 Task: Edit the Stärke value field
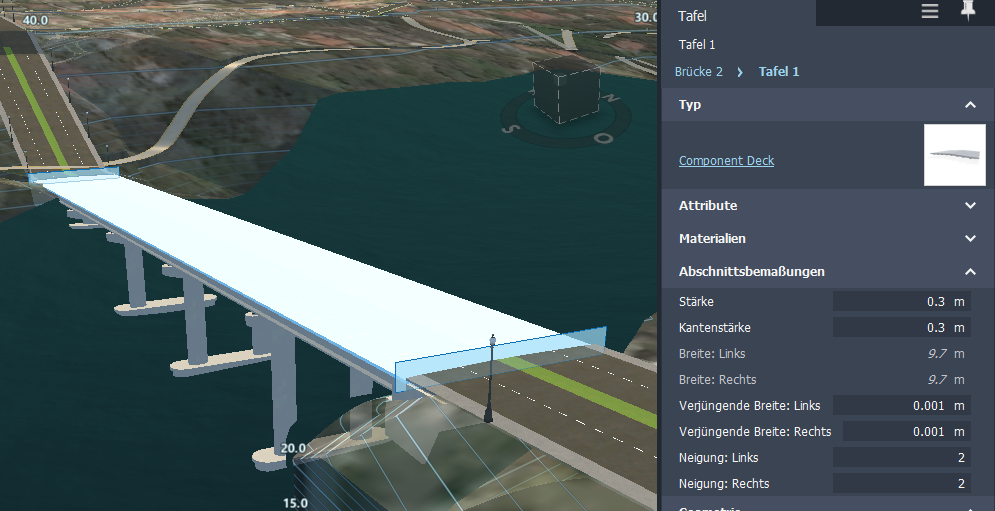pyautogui.click(x=901, y=302)
